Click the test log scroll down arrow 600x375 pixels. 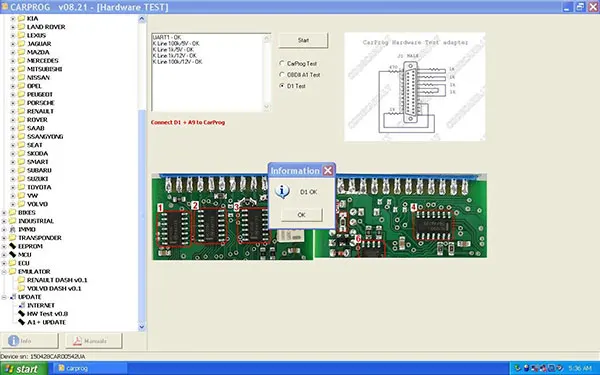[267, 106]
